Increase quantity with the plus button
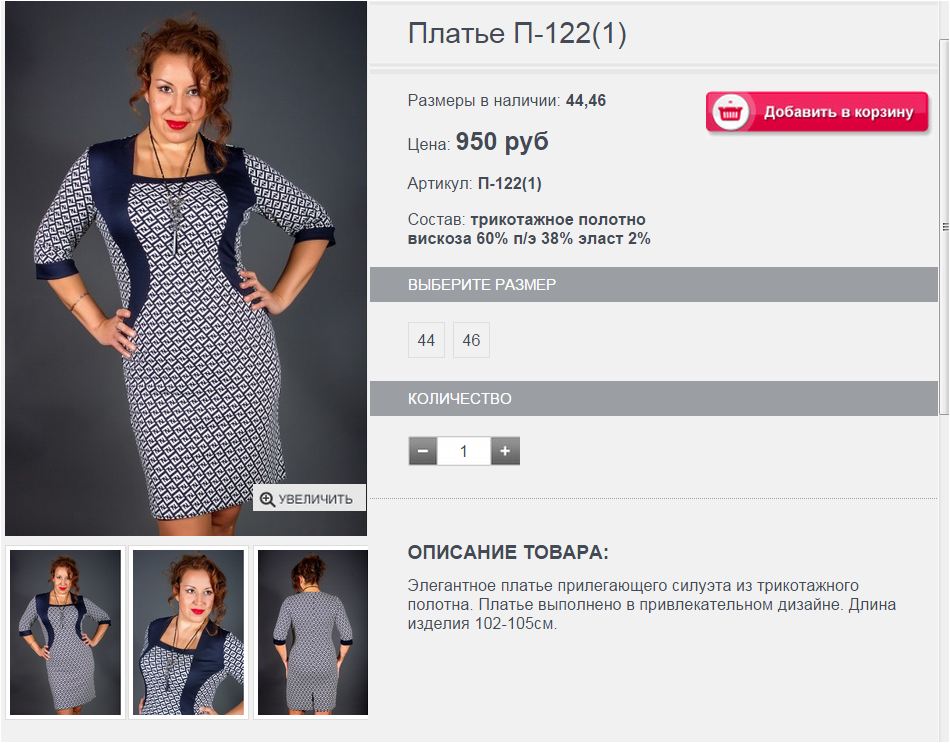The height and width of the screenshot is (743, 950). [x=505, y=451]
